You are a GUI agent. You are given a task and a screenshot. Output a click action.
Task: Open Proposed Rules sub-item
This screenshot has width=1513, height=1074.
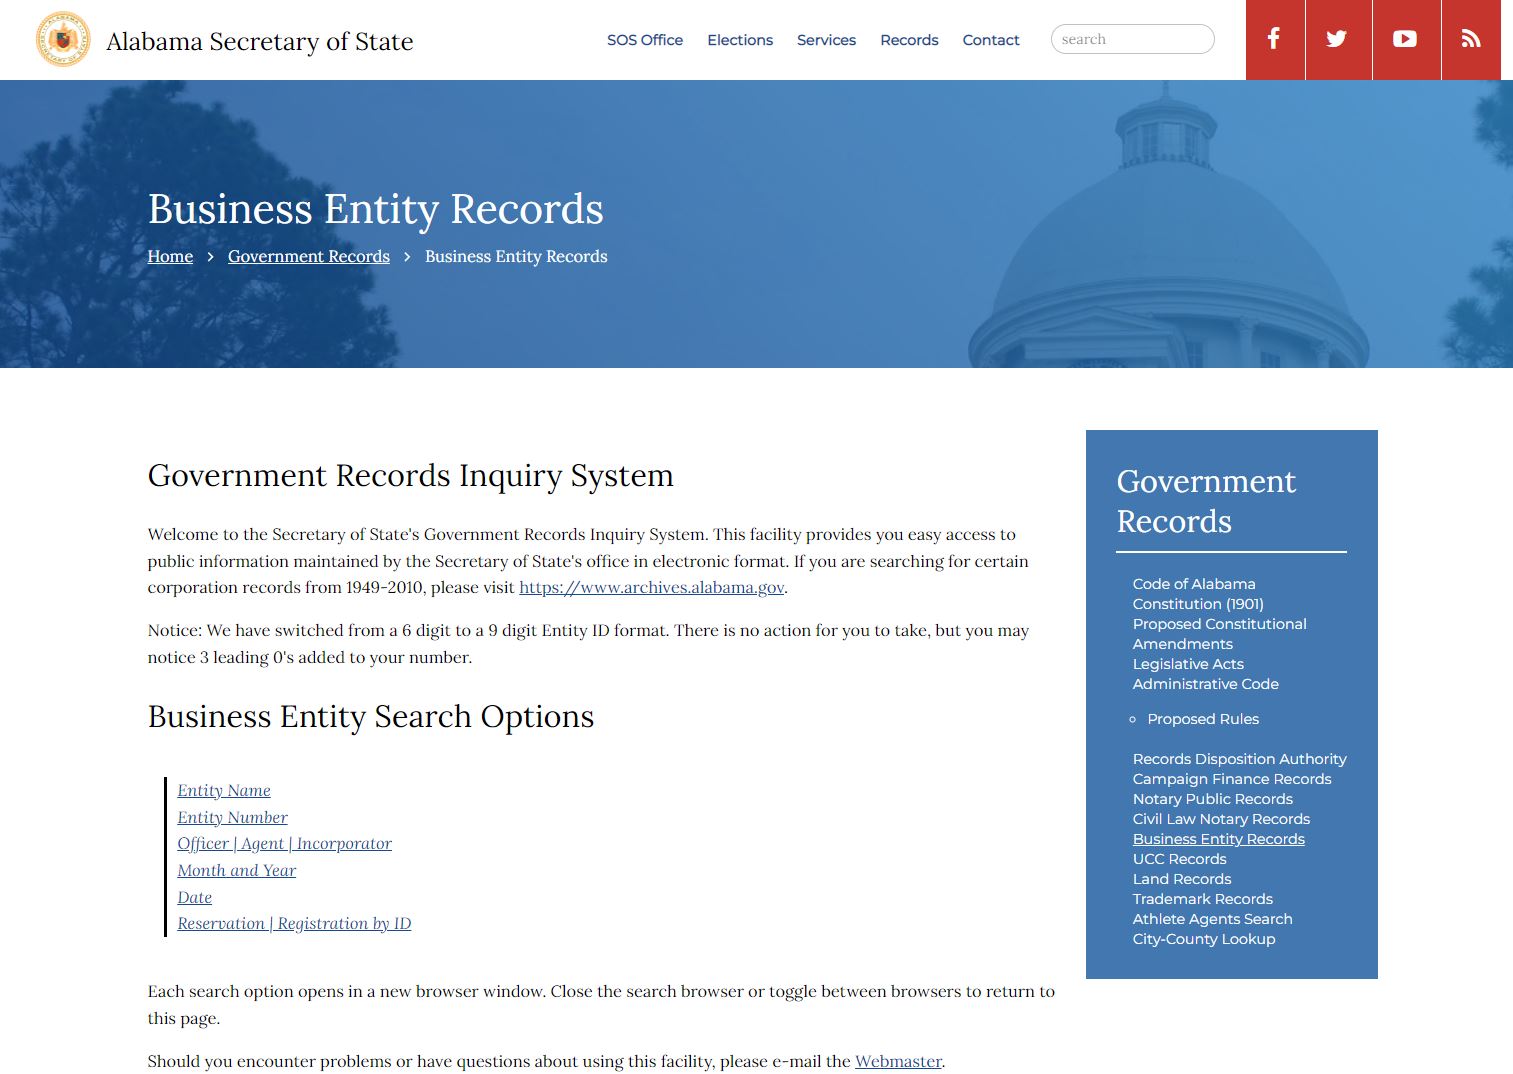[1203, 719]
